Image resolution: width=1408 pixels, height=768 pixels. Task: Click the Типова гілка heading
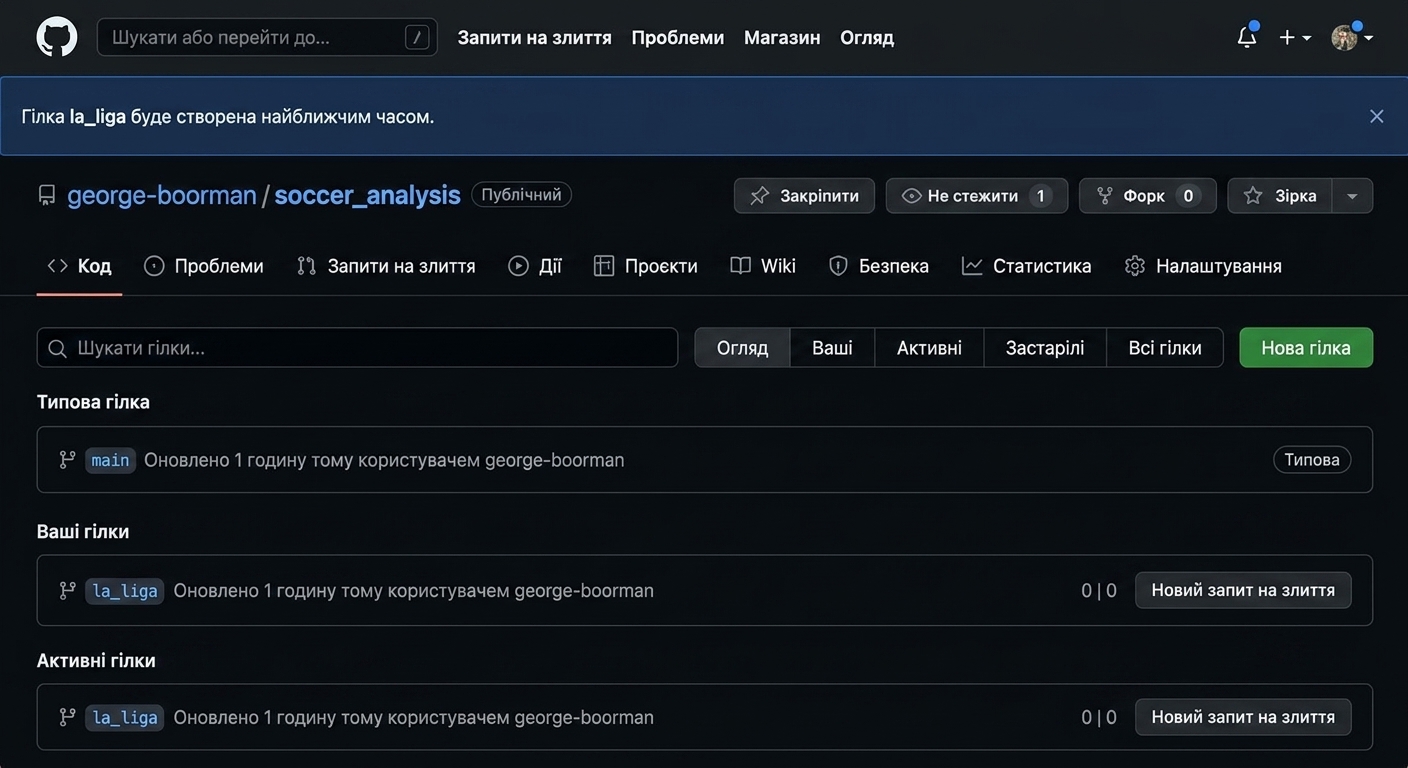(93, 402)
